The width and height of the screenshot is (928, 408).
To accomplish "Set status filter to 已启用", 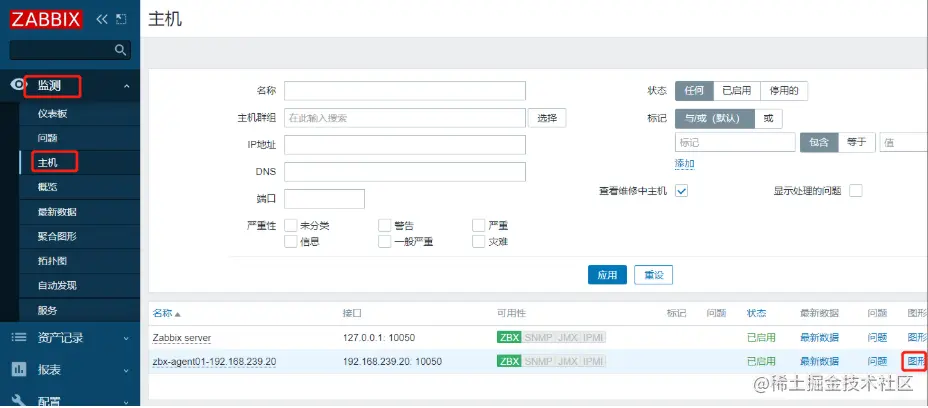I will click(737, 91).
